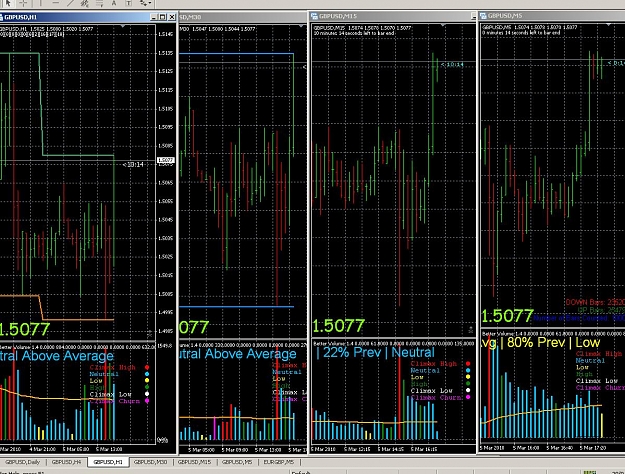
Task: Switch to the GBPUSD,H4 chart tab
Action: pyautogui.click(x=67, y=462)
